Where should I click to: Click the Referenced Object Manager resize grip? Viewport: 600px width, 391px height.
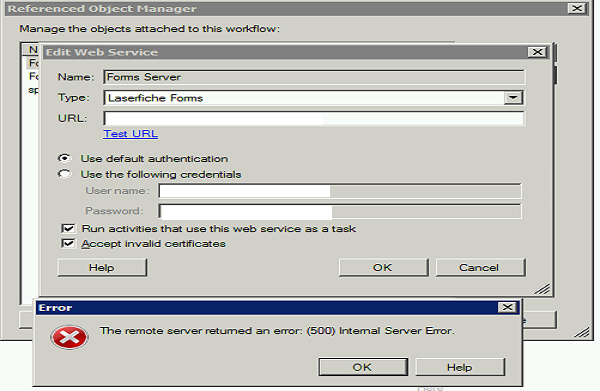[x=582, y=332]
